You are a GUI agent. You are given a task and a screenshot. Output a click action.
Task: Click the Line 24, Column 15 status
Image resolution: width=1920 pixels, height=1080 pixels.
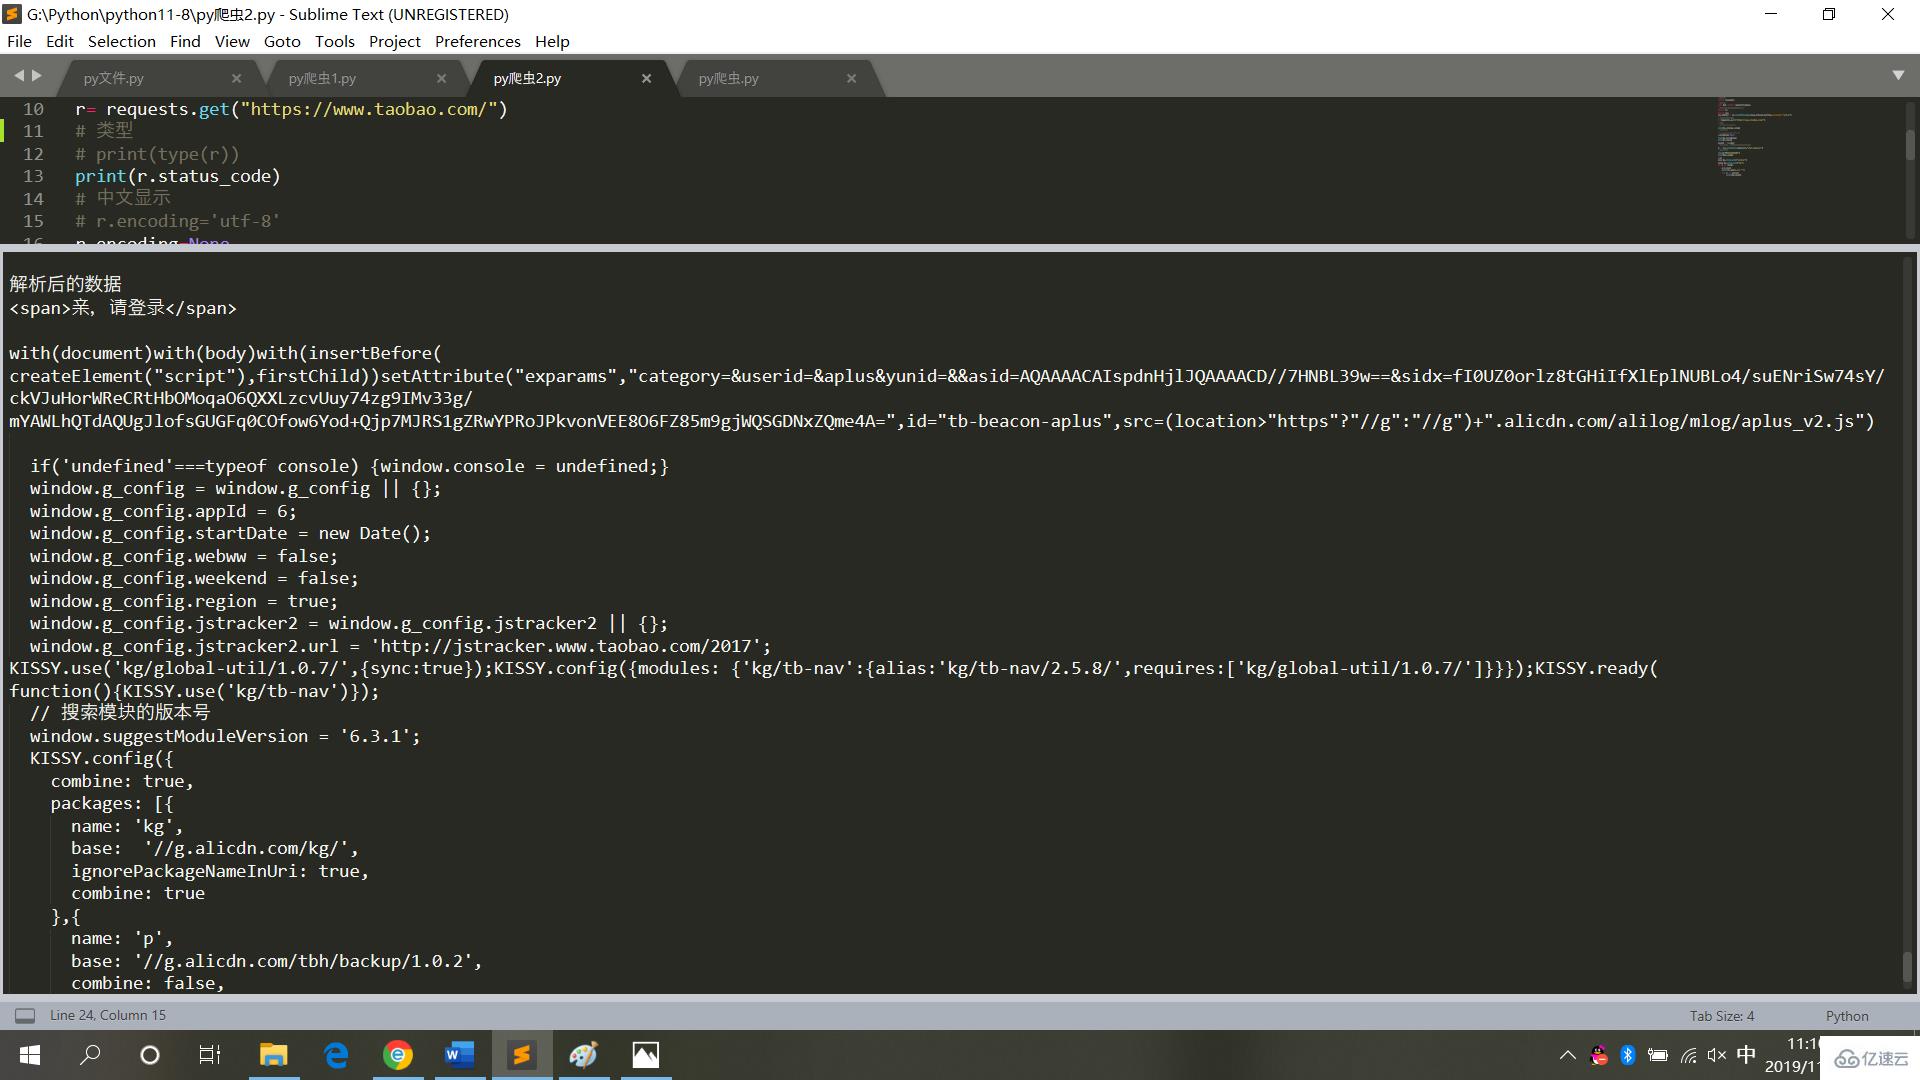pos(108,1015)
